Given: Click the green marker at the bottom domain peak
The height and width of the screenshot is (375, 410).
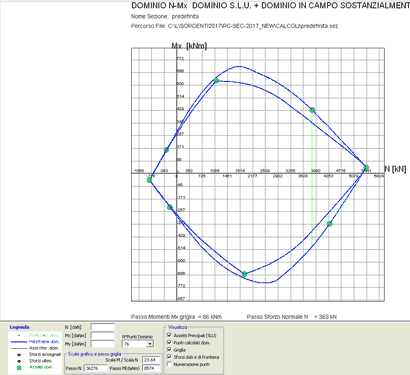Looking at the screenshot, I should pos(244,274).
